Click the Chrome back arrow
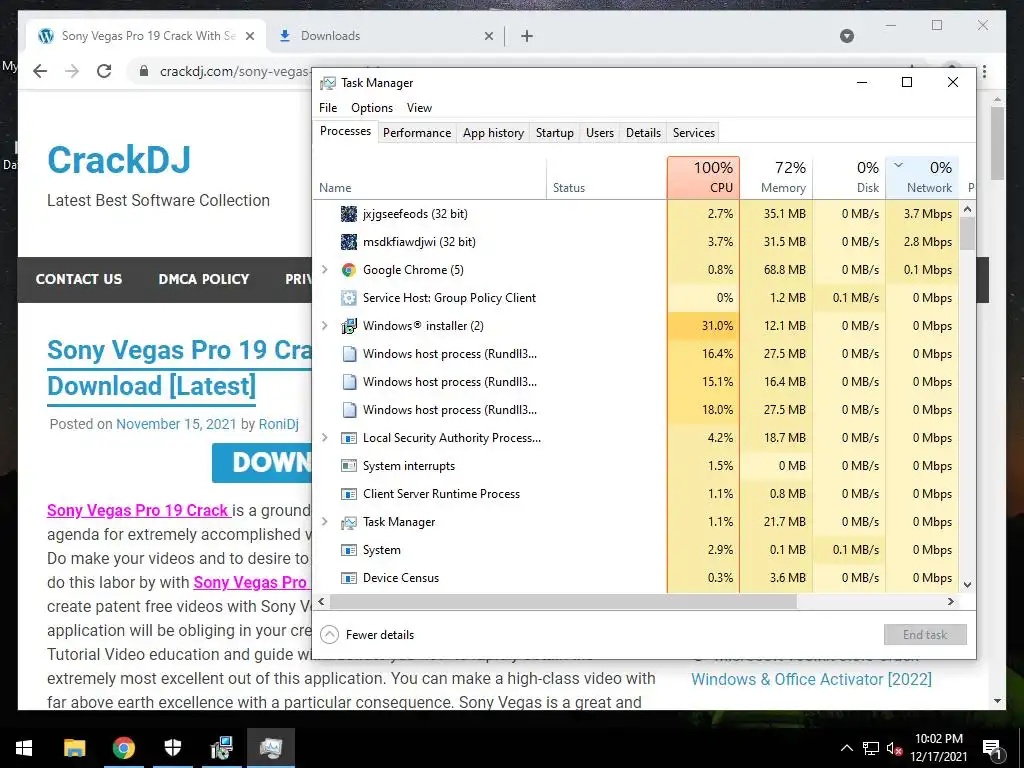Image resolution: width=1024 pixels, height=768 pixels. [x=40, y=71]
